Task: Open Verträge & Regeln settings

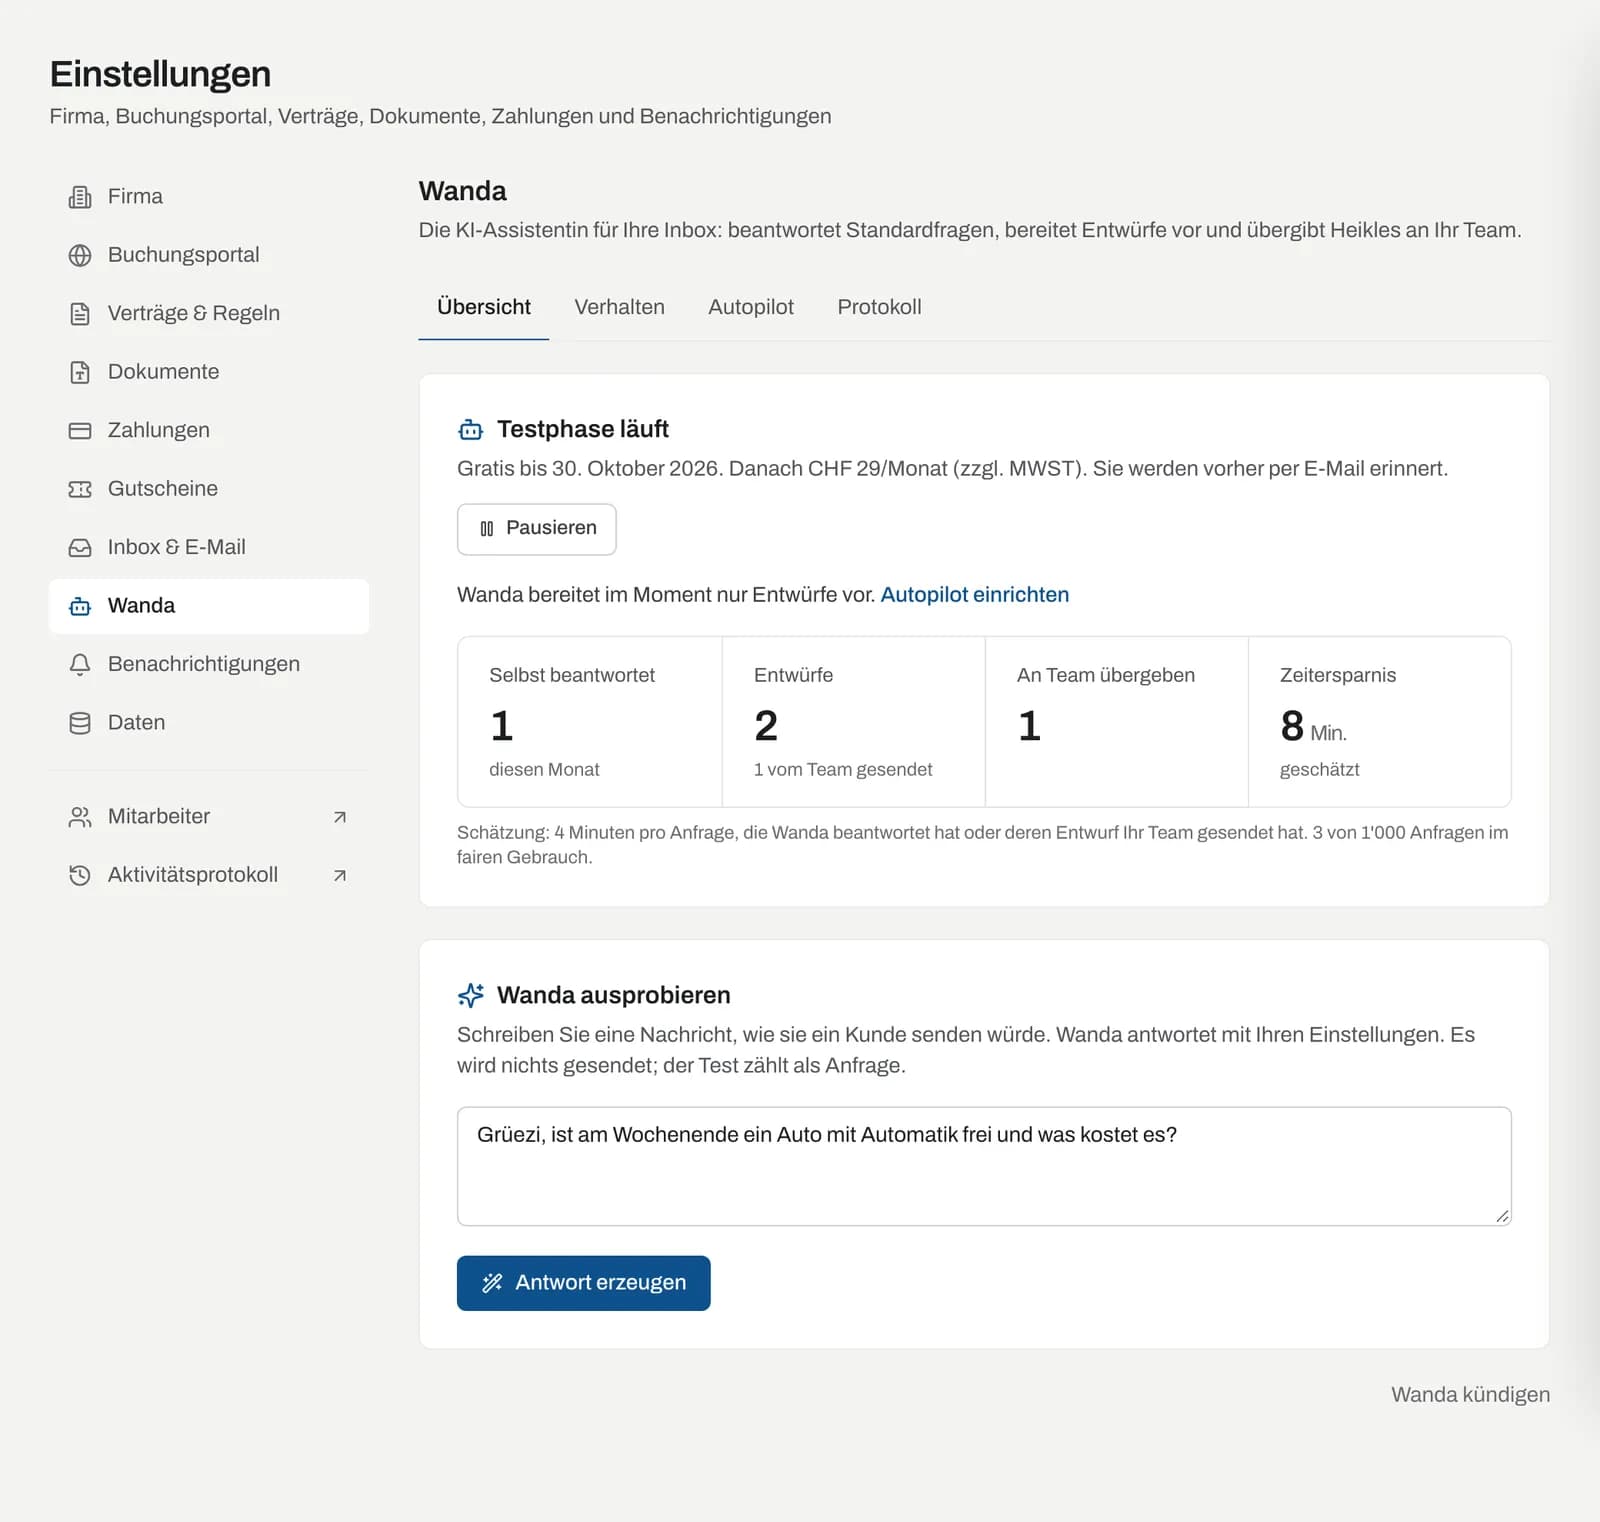Action: pos(209,314)
